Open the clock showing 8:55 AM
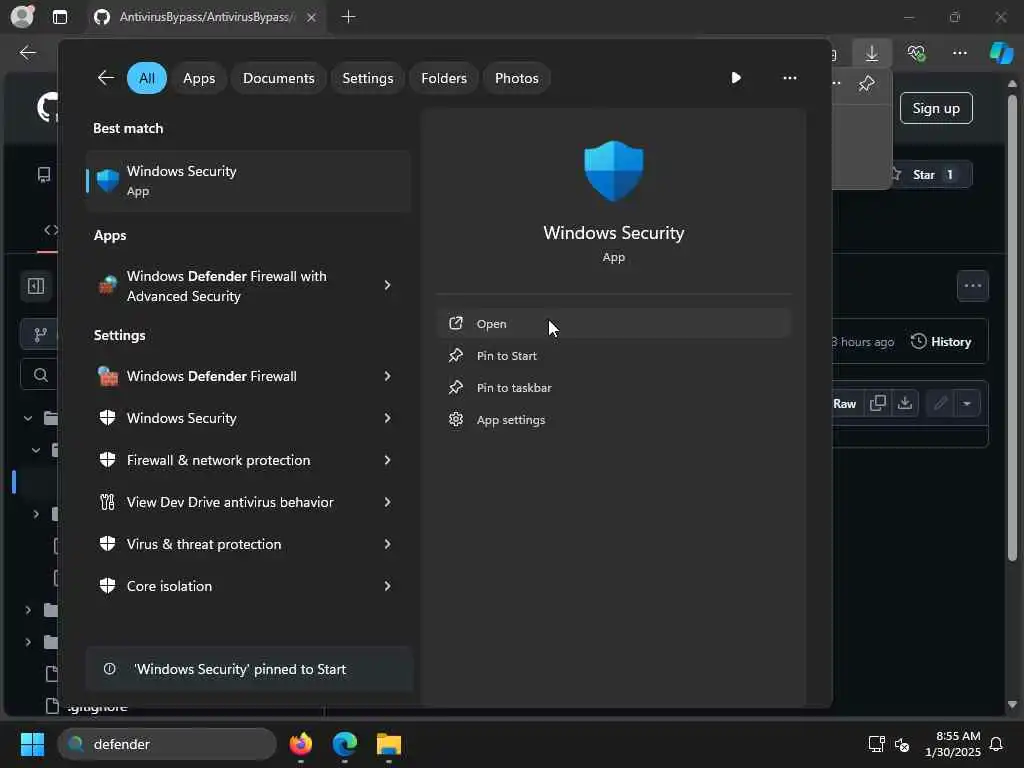This screenshot has height=768, width=1024. tap(953, 744)
